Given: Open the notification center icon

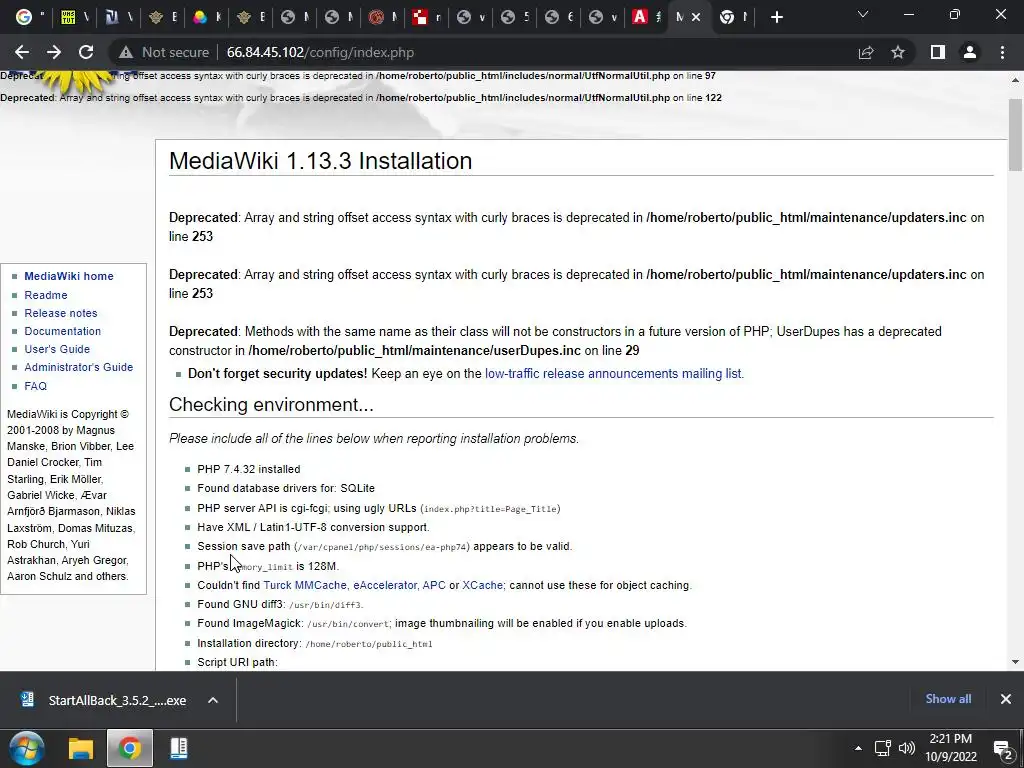Looking at the screenshot, I should (x=1002, y=748).
